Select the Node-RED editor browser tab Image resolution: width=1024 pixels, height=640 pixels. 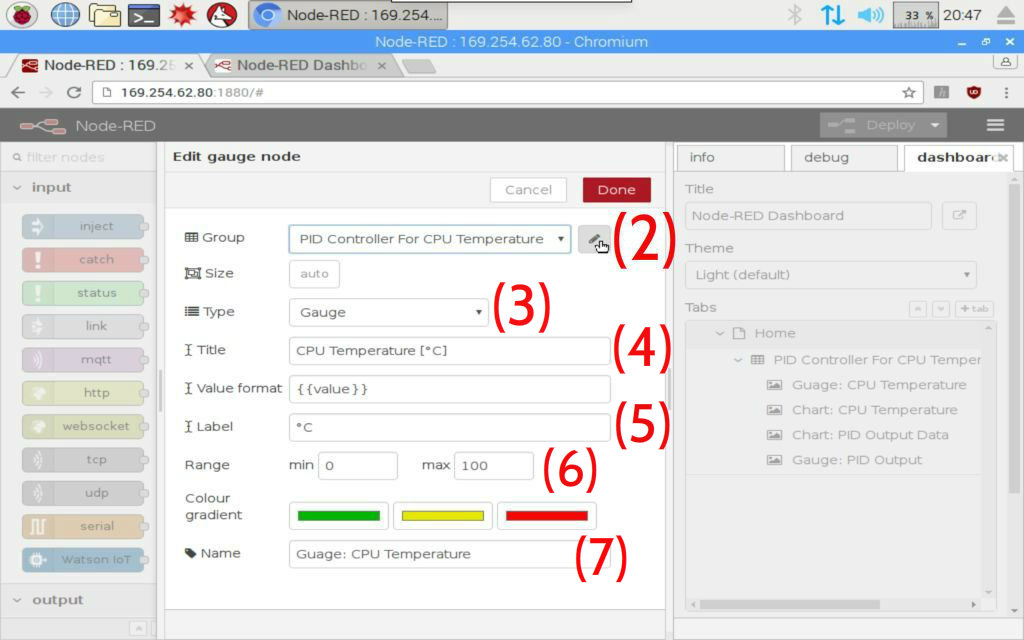click(x=108, y=65)
